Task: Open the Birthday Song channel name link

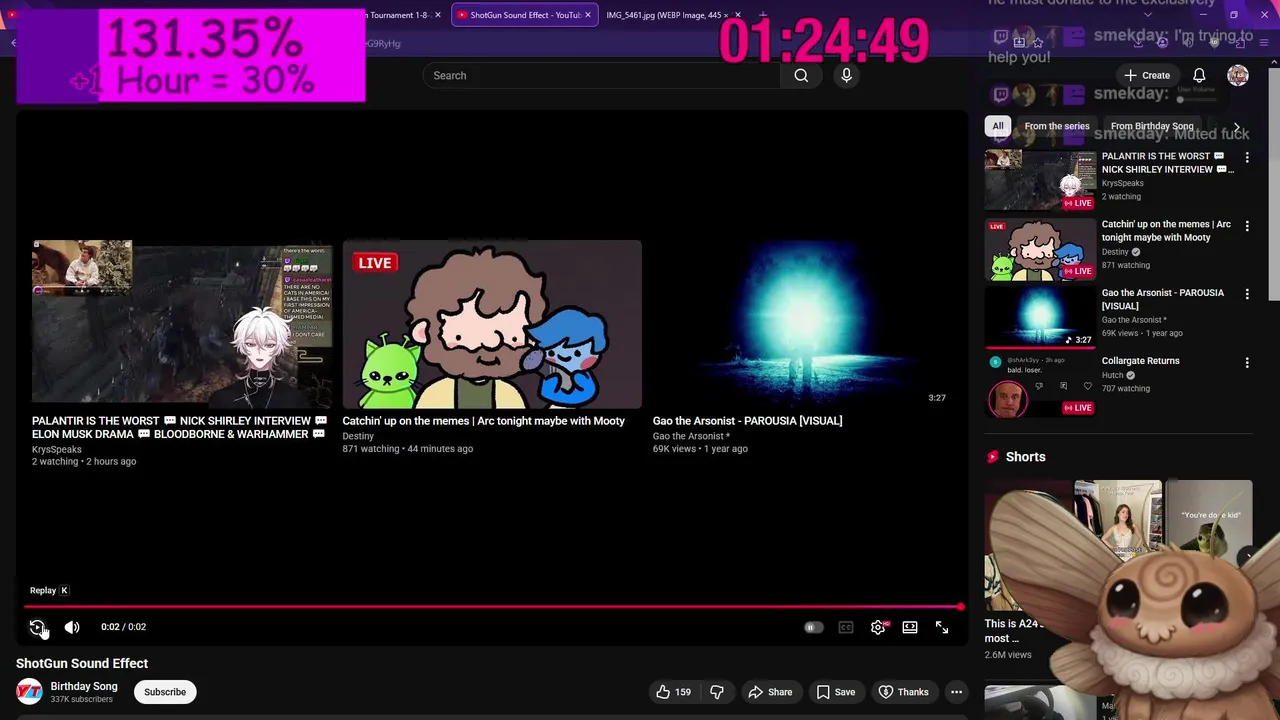Action: click(84, 686)
